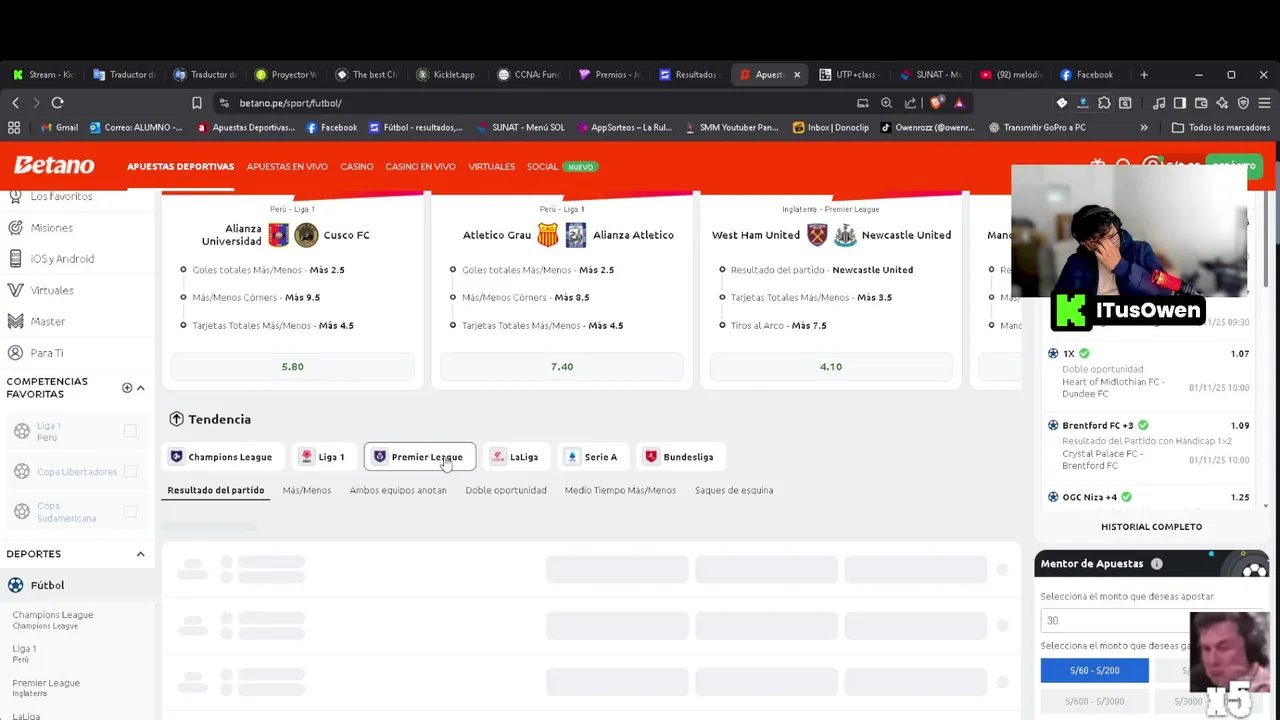Click Atletico Grau team crest
This screenshot has width=1280, height=720.
click(x=548, y=235)
